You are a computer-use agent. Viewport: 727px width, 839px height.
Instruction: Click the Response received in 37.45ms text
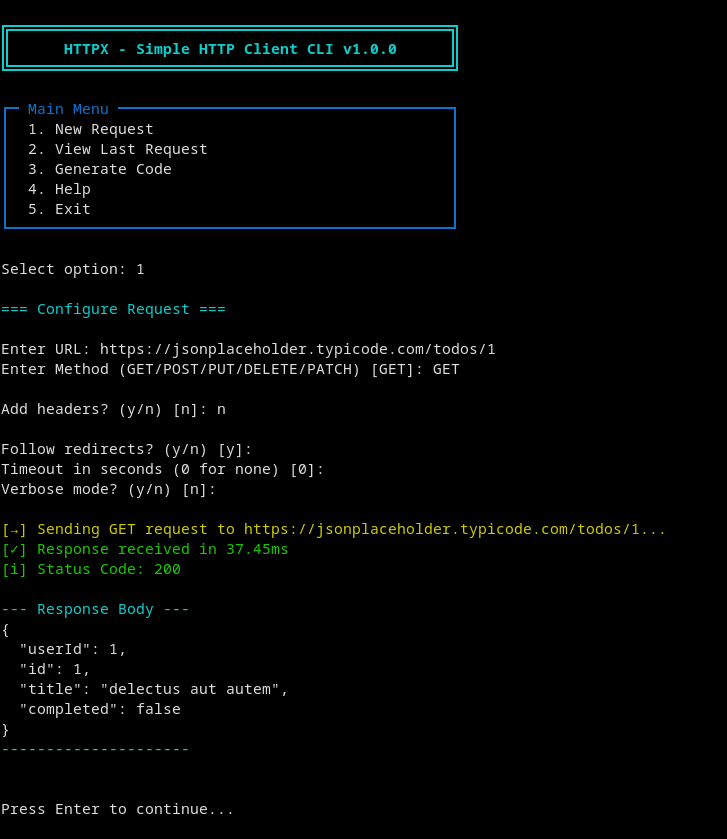coord(163,550)
